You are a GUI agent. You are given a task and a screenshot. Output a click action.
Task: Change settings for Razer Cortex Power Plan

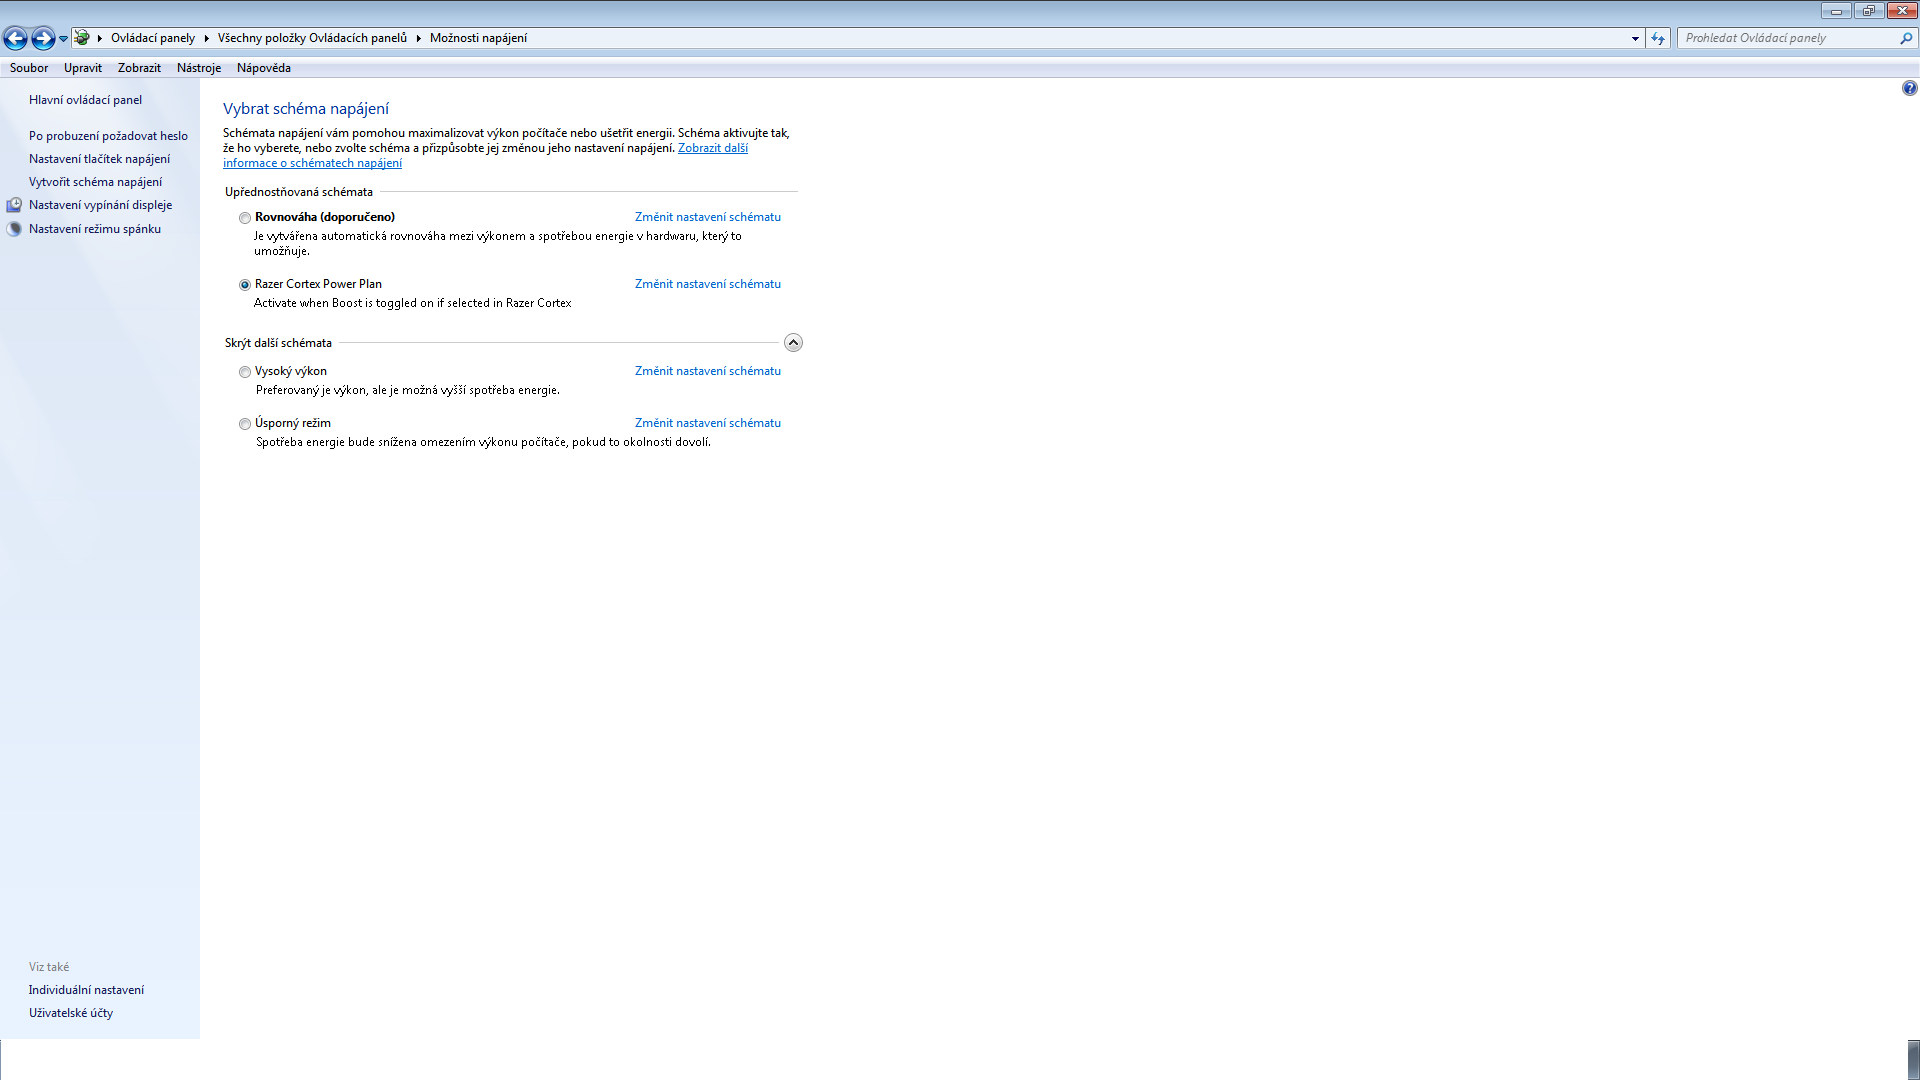pyautogui.click(x=708, y=284)
